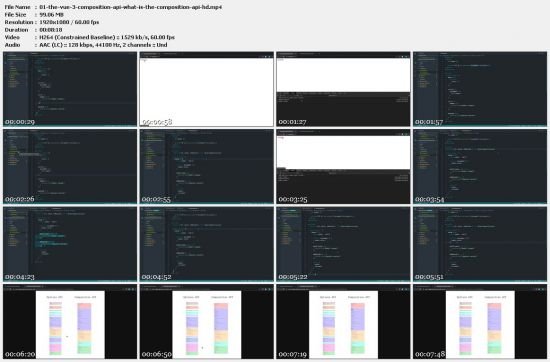Click the diagram frame stamped 00:07:19

click(343, 322)
